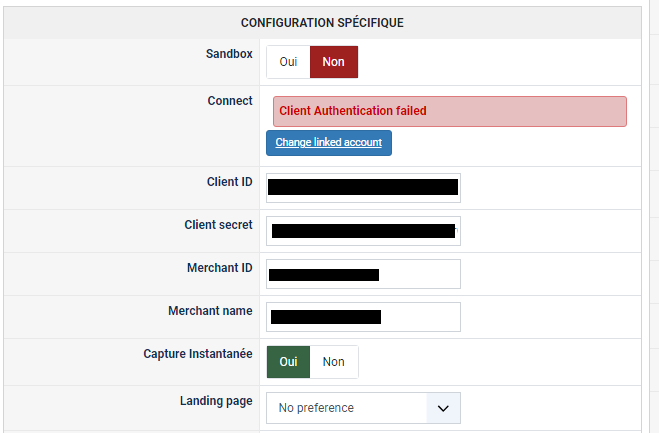This screenshot has height=433, width=659.
Task: Click the Sandbox row label
Action: (229, 54)
